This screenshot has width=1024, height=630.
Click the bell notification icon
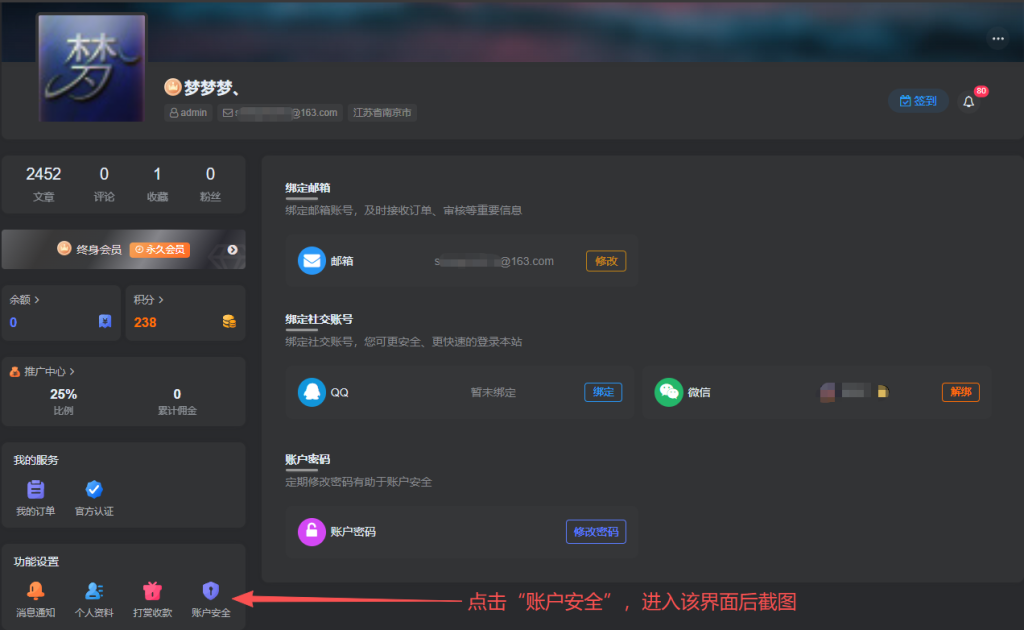coord(968,101)
